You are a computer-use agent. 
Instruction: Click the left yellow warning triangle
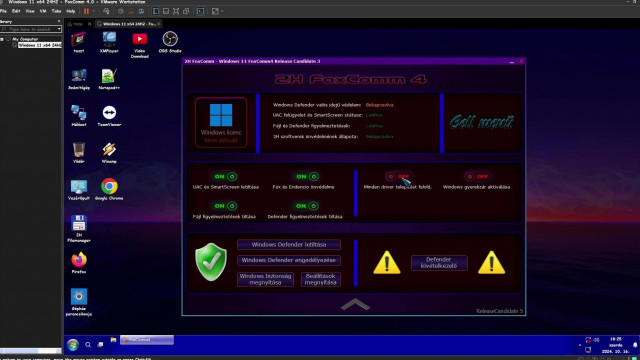[x=387, y=262]
